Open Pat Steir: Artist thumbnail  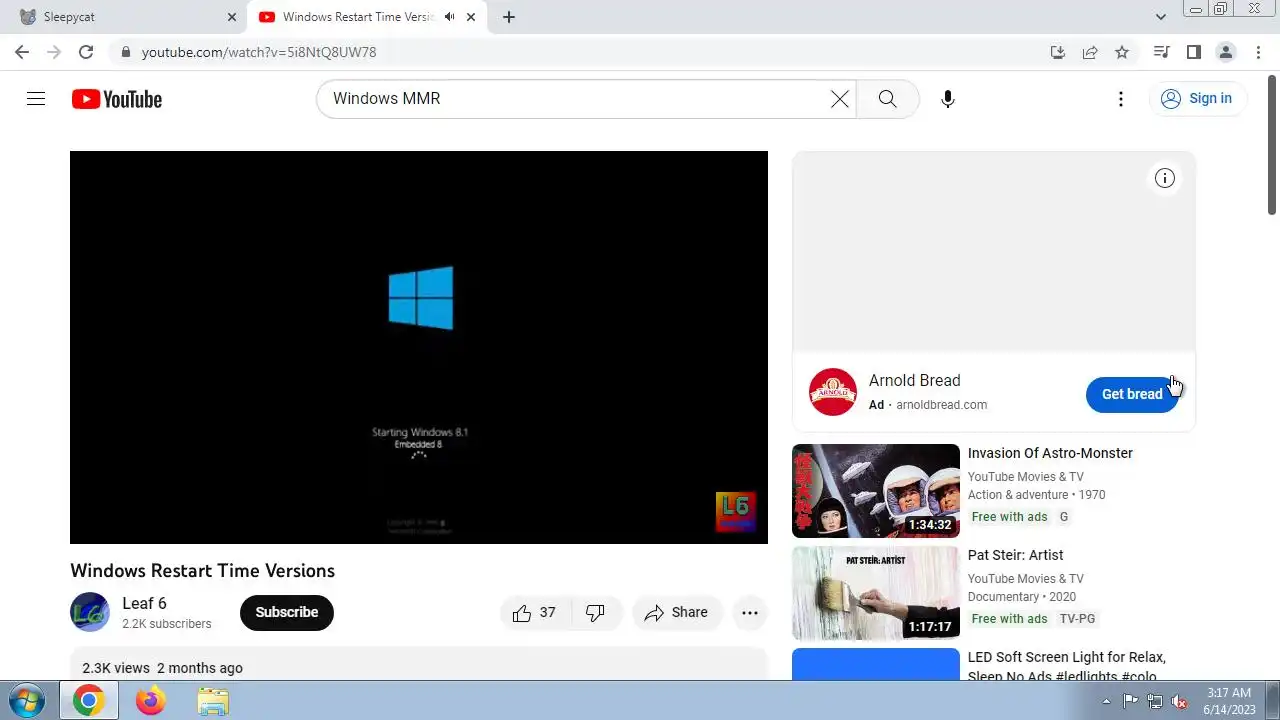[876, 593]
